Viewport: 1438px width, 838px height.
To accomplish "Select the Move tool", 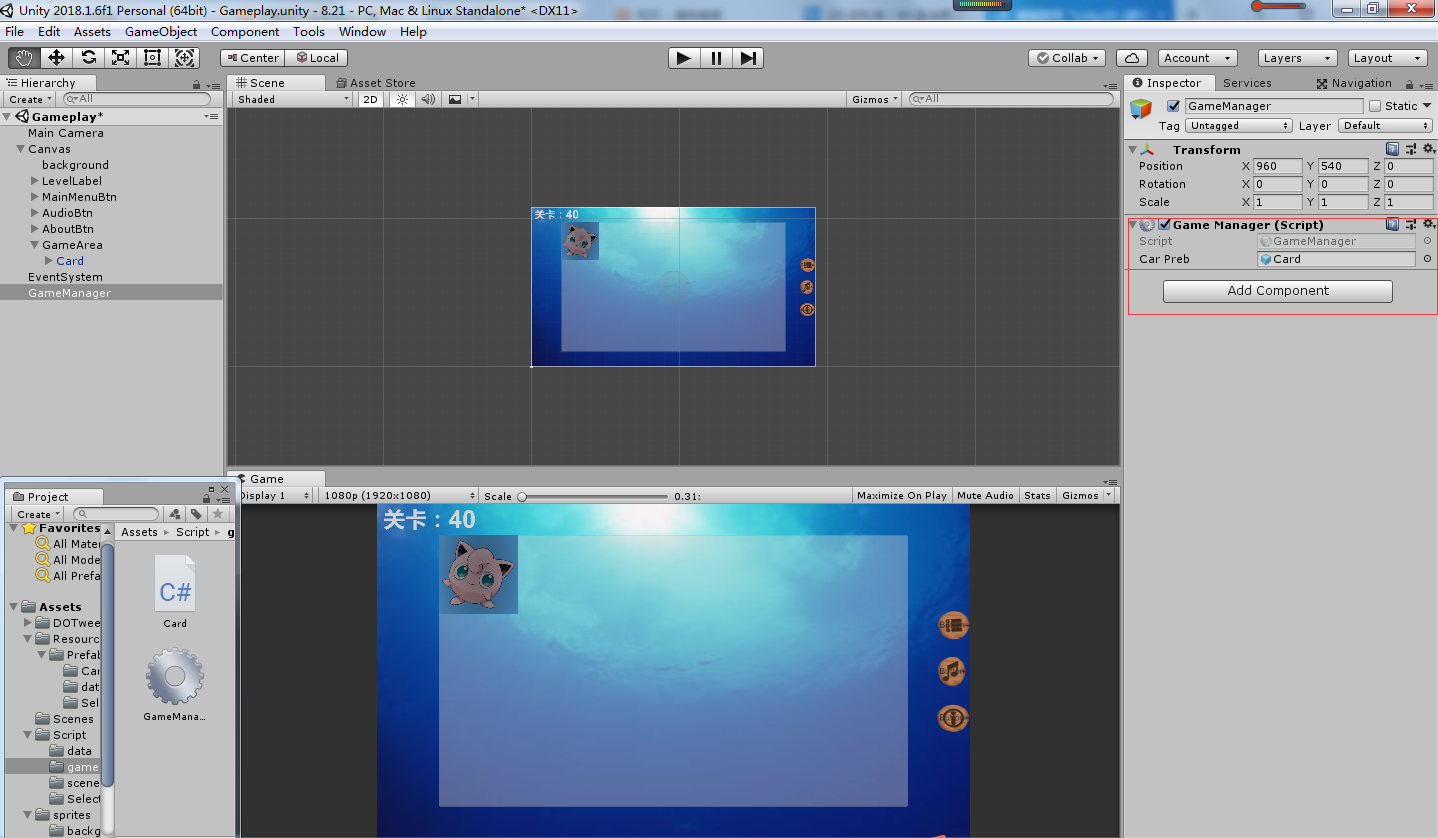I will (x=56, y=58).
